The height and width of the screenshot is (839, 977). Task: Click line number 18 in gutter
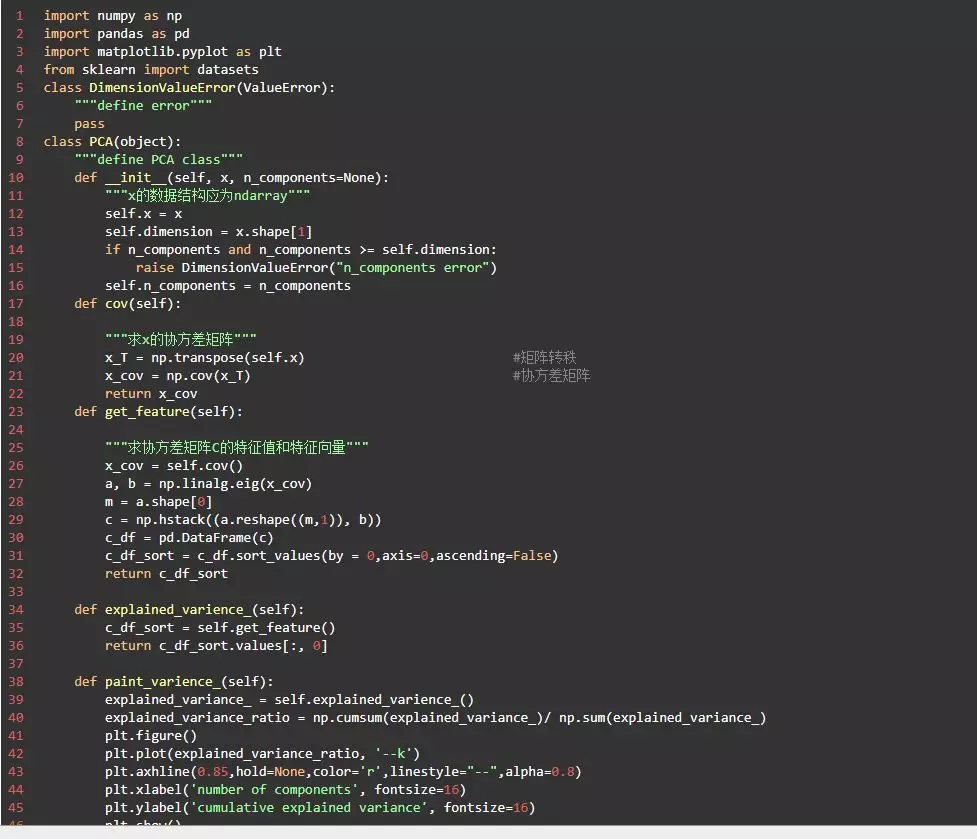[16, 323]
